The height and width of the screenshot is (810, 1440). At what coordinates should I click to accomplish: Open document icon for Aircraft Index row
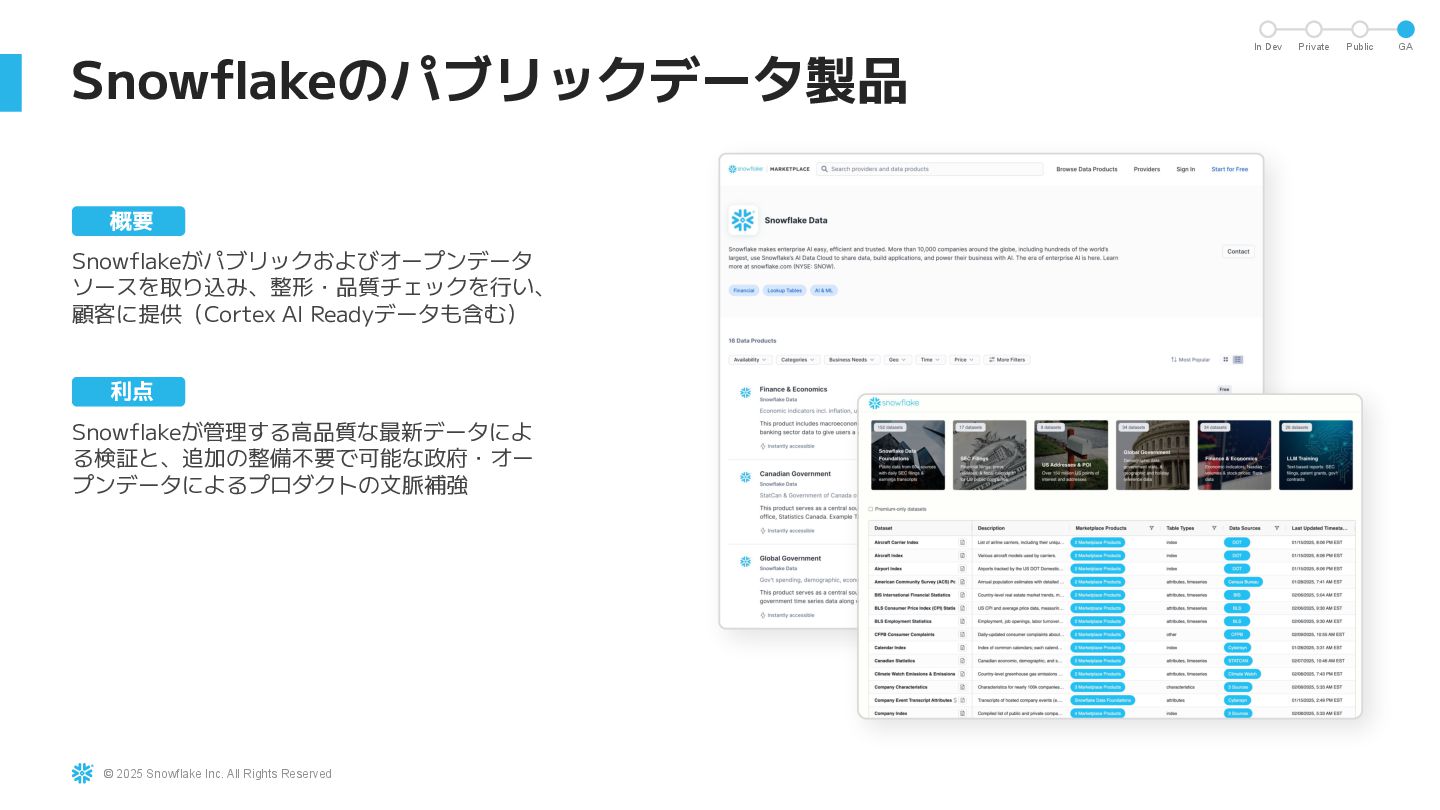pos(963,555)
